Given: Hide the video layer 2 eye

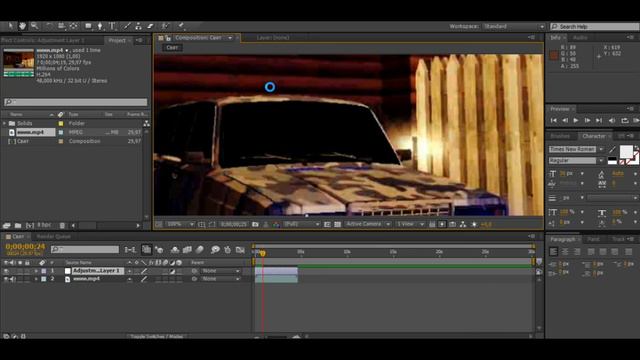Looking at the screenshot, I should point(6,279).
